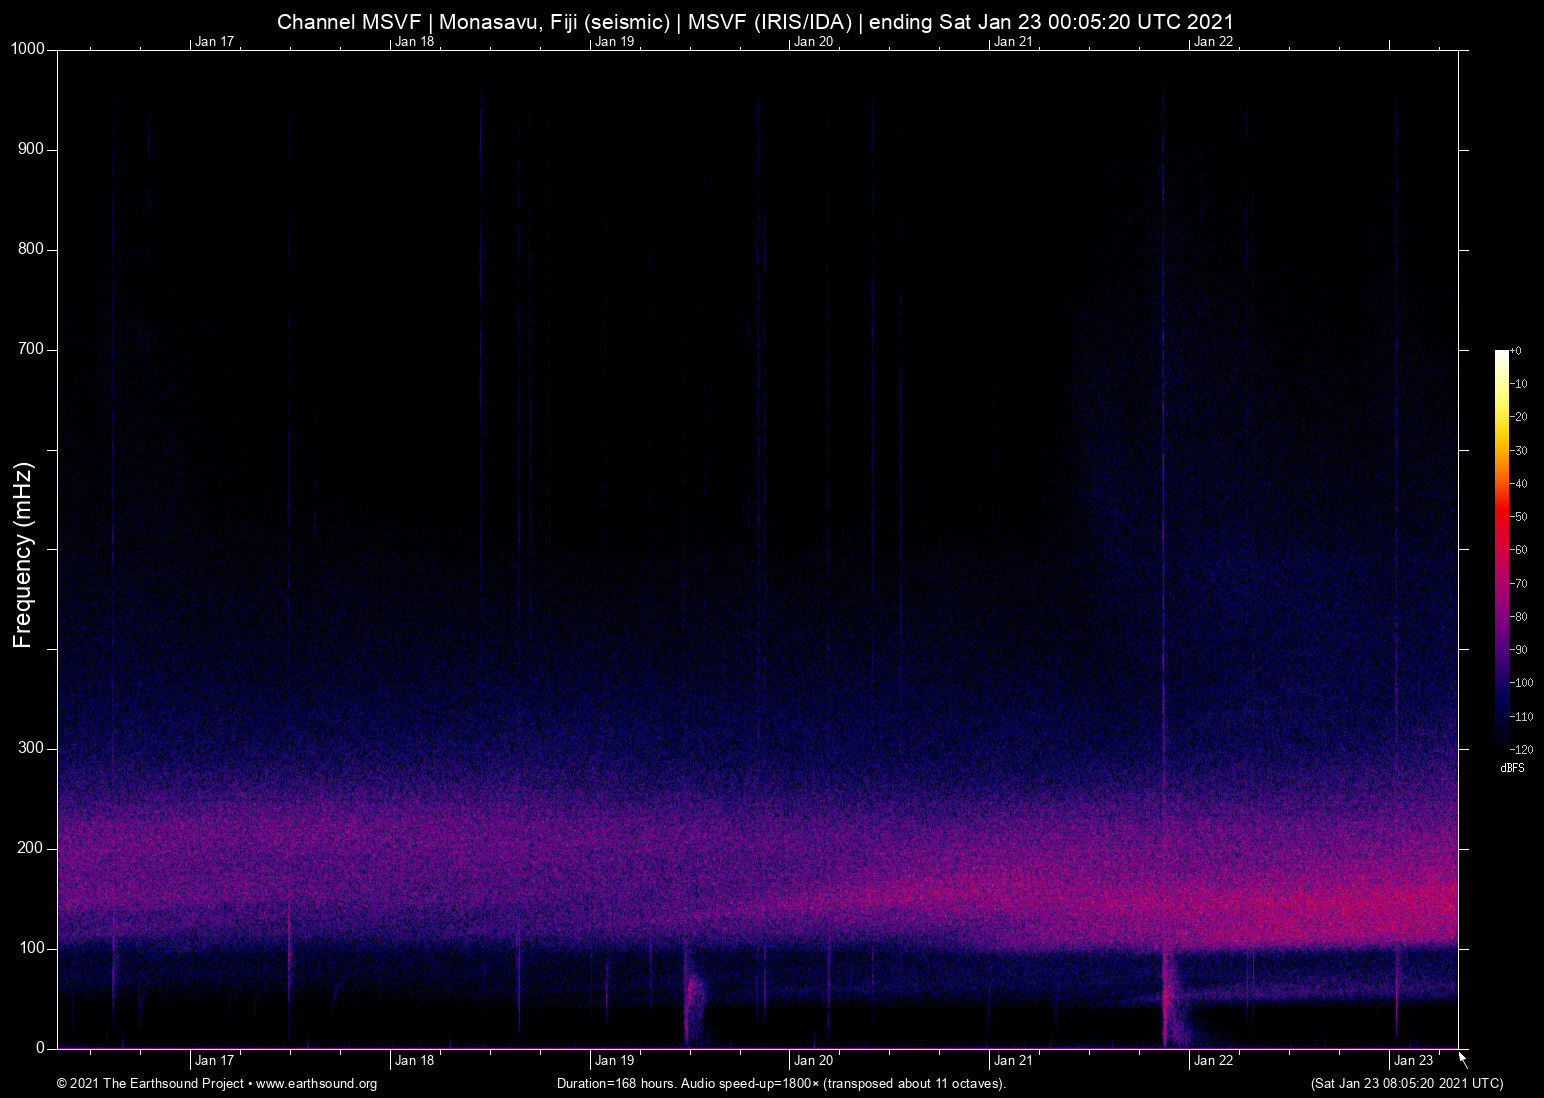Click the -50 mark on color scale
This screenshot has width=1544, height=1098.
tap(1519, 517)
